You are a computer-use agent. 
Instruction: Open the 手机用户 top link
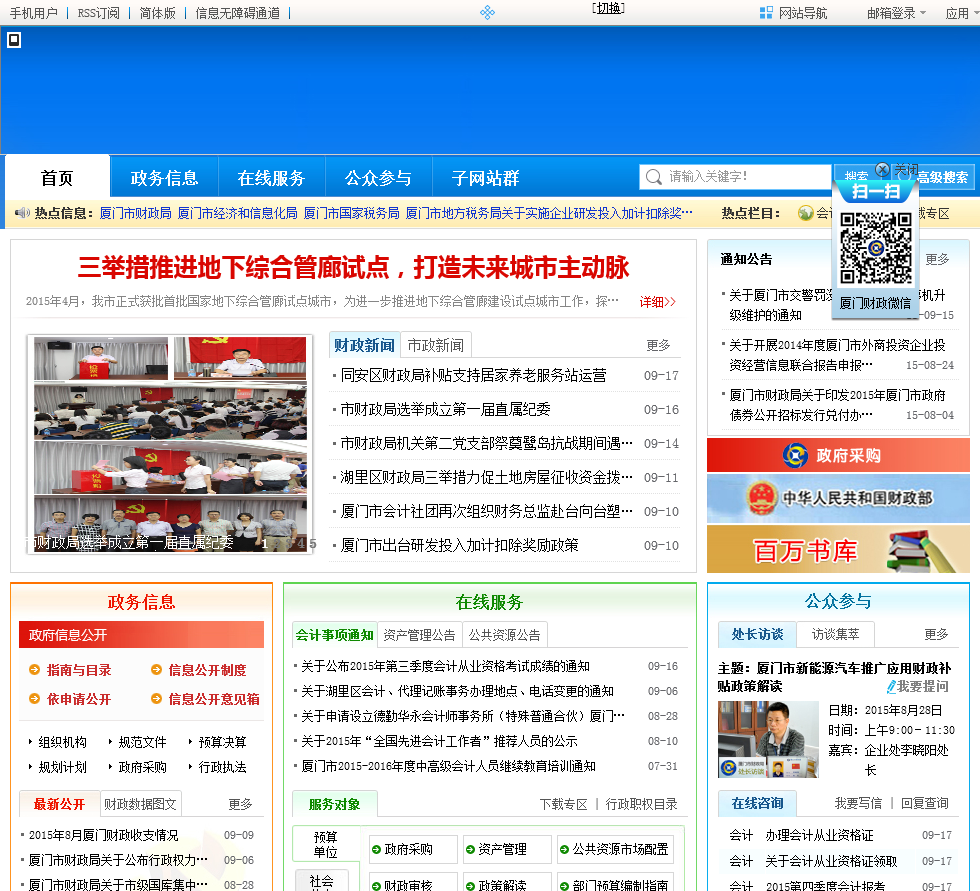pos(34,13)
